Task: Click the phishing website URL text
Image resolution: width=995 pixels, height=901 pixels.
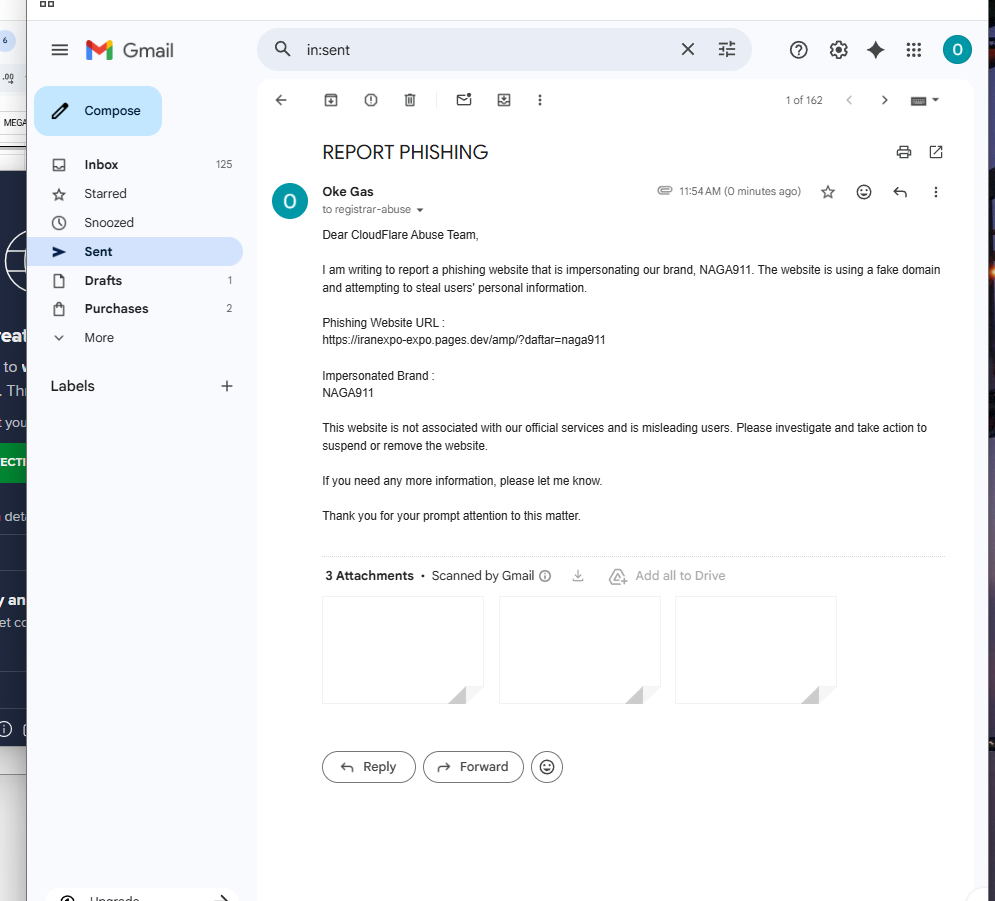Action: click(x=464, y=340)
